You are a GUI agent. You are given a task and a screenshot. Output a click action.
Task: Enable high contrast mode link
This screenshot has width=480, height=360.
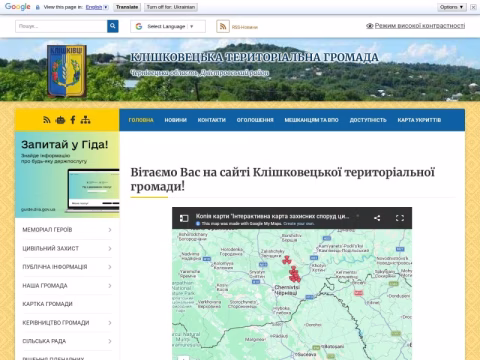click(415, 26)
